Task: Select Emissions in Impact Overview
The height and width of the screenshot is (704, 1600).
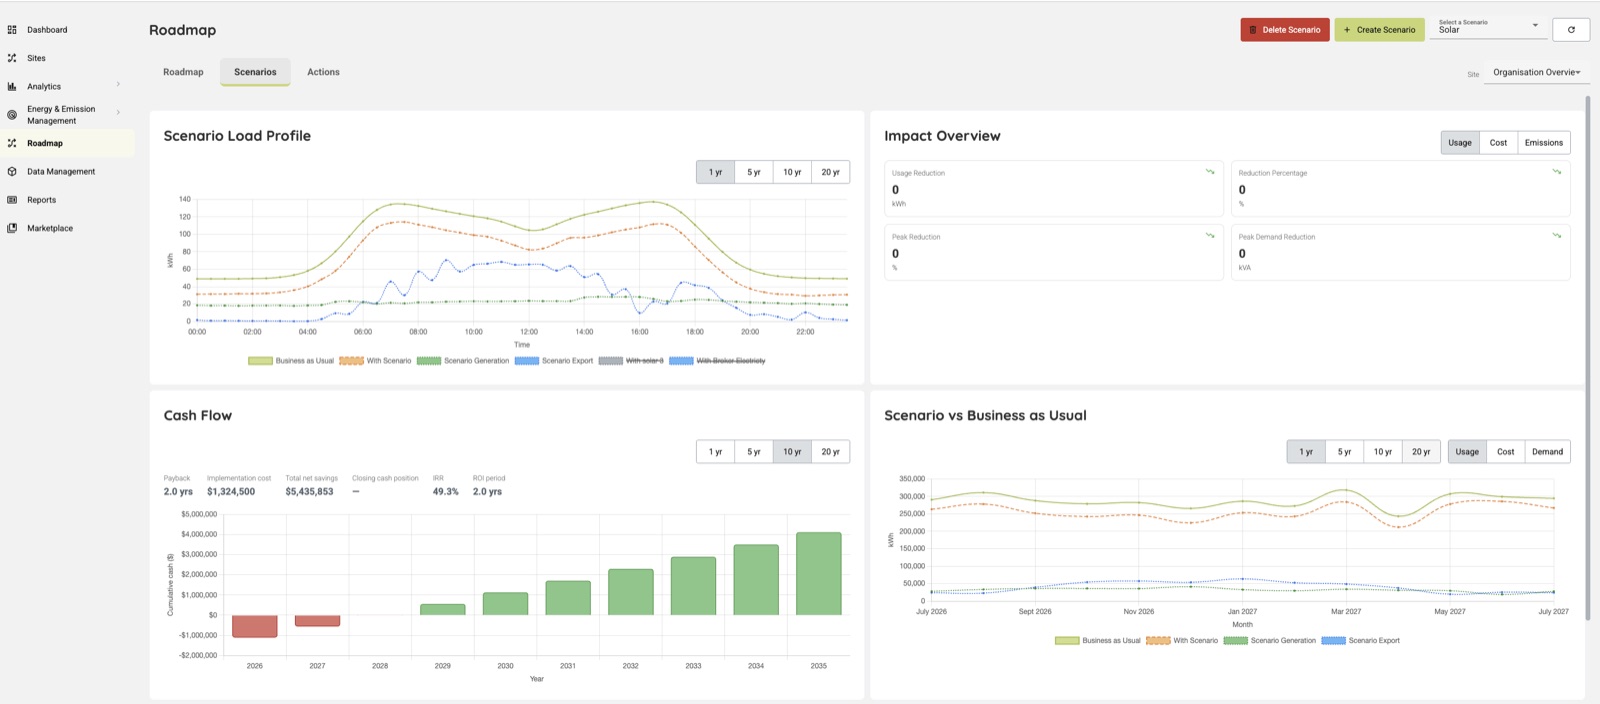Action: point(1544,143)
